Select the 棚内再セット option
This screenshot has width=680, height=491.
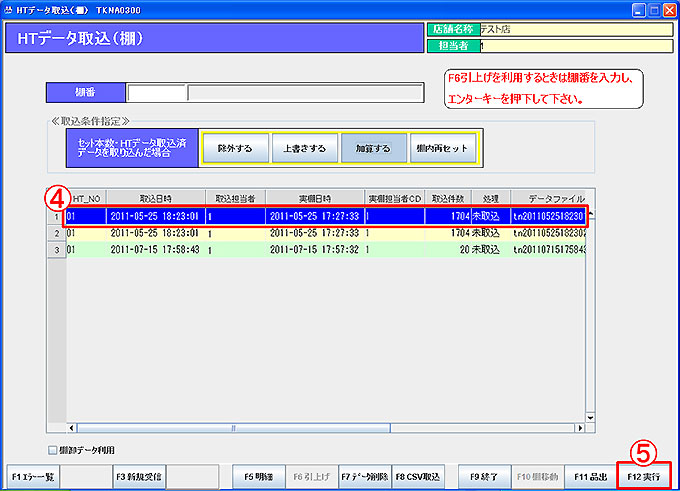(443, 149)
